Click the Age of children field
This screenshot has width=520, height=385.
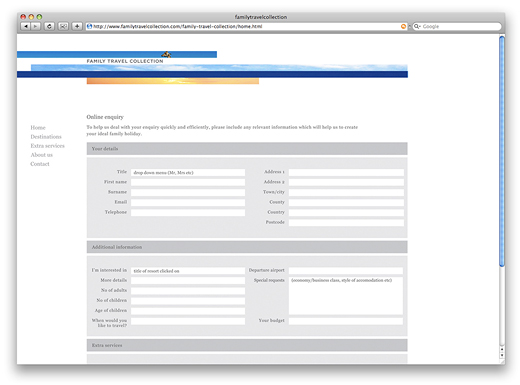tap(188, 311)
